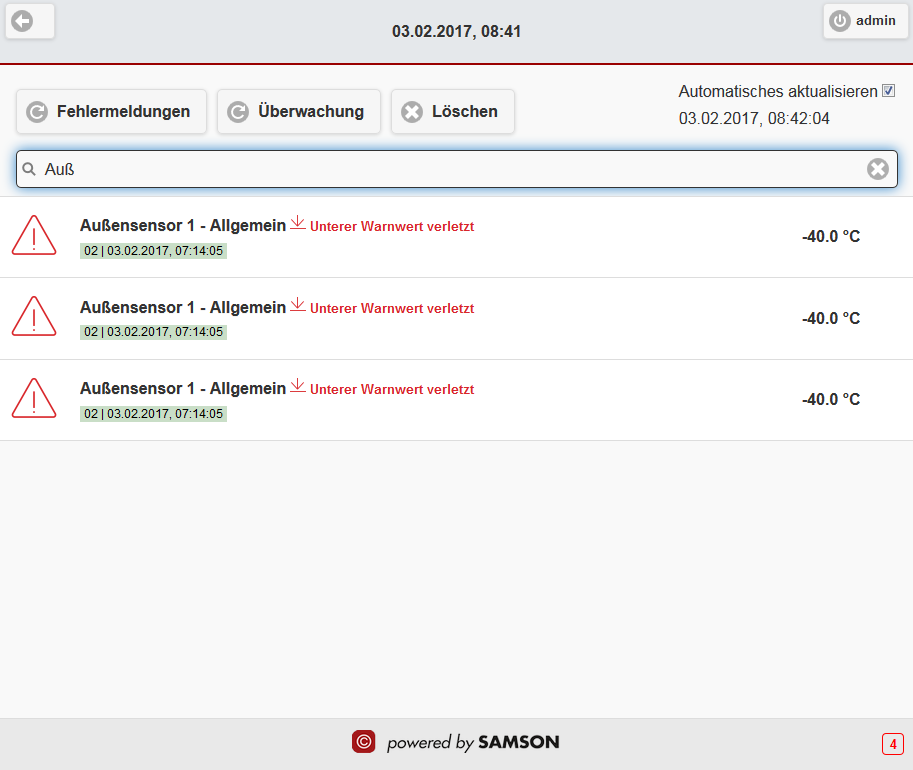913x770 pixels.
Task: Click the red alarm counter badge 4
Action: coord(892,744)
